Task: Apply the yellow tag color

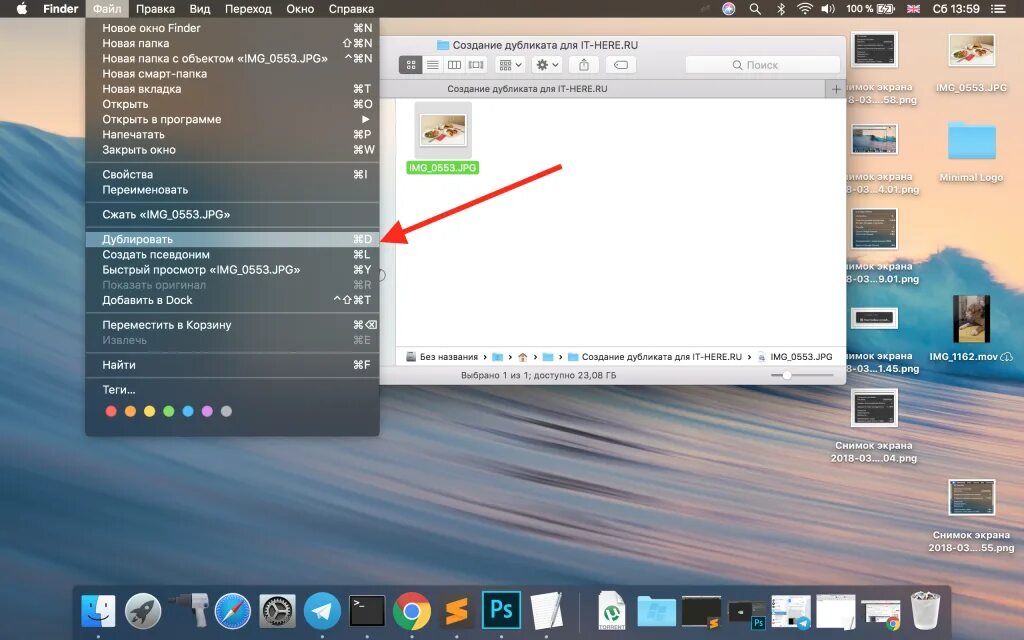Action: pos(150,411)
